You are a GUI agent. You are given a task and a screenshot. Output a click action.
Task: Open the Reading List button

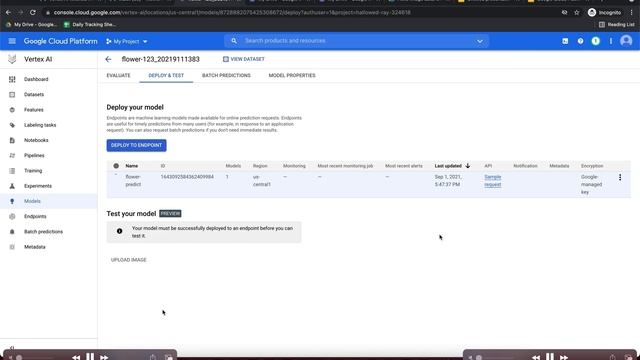click(617, 24)
